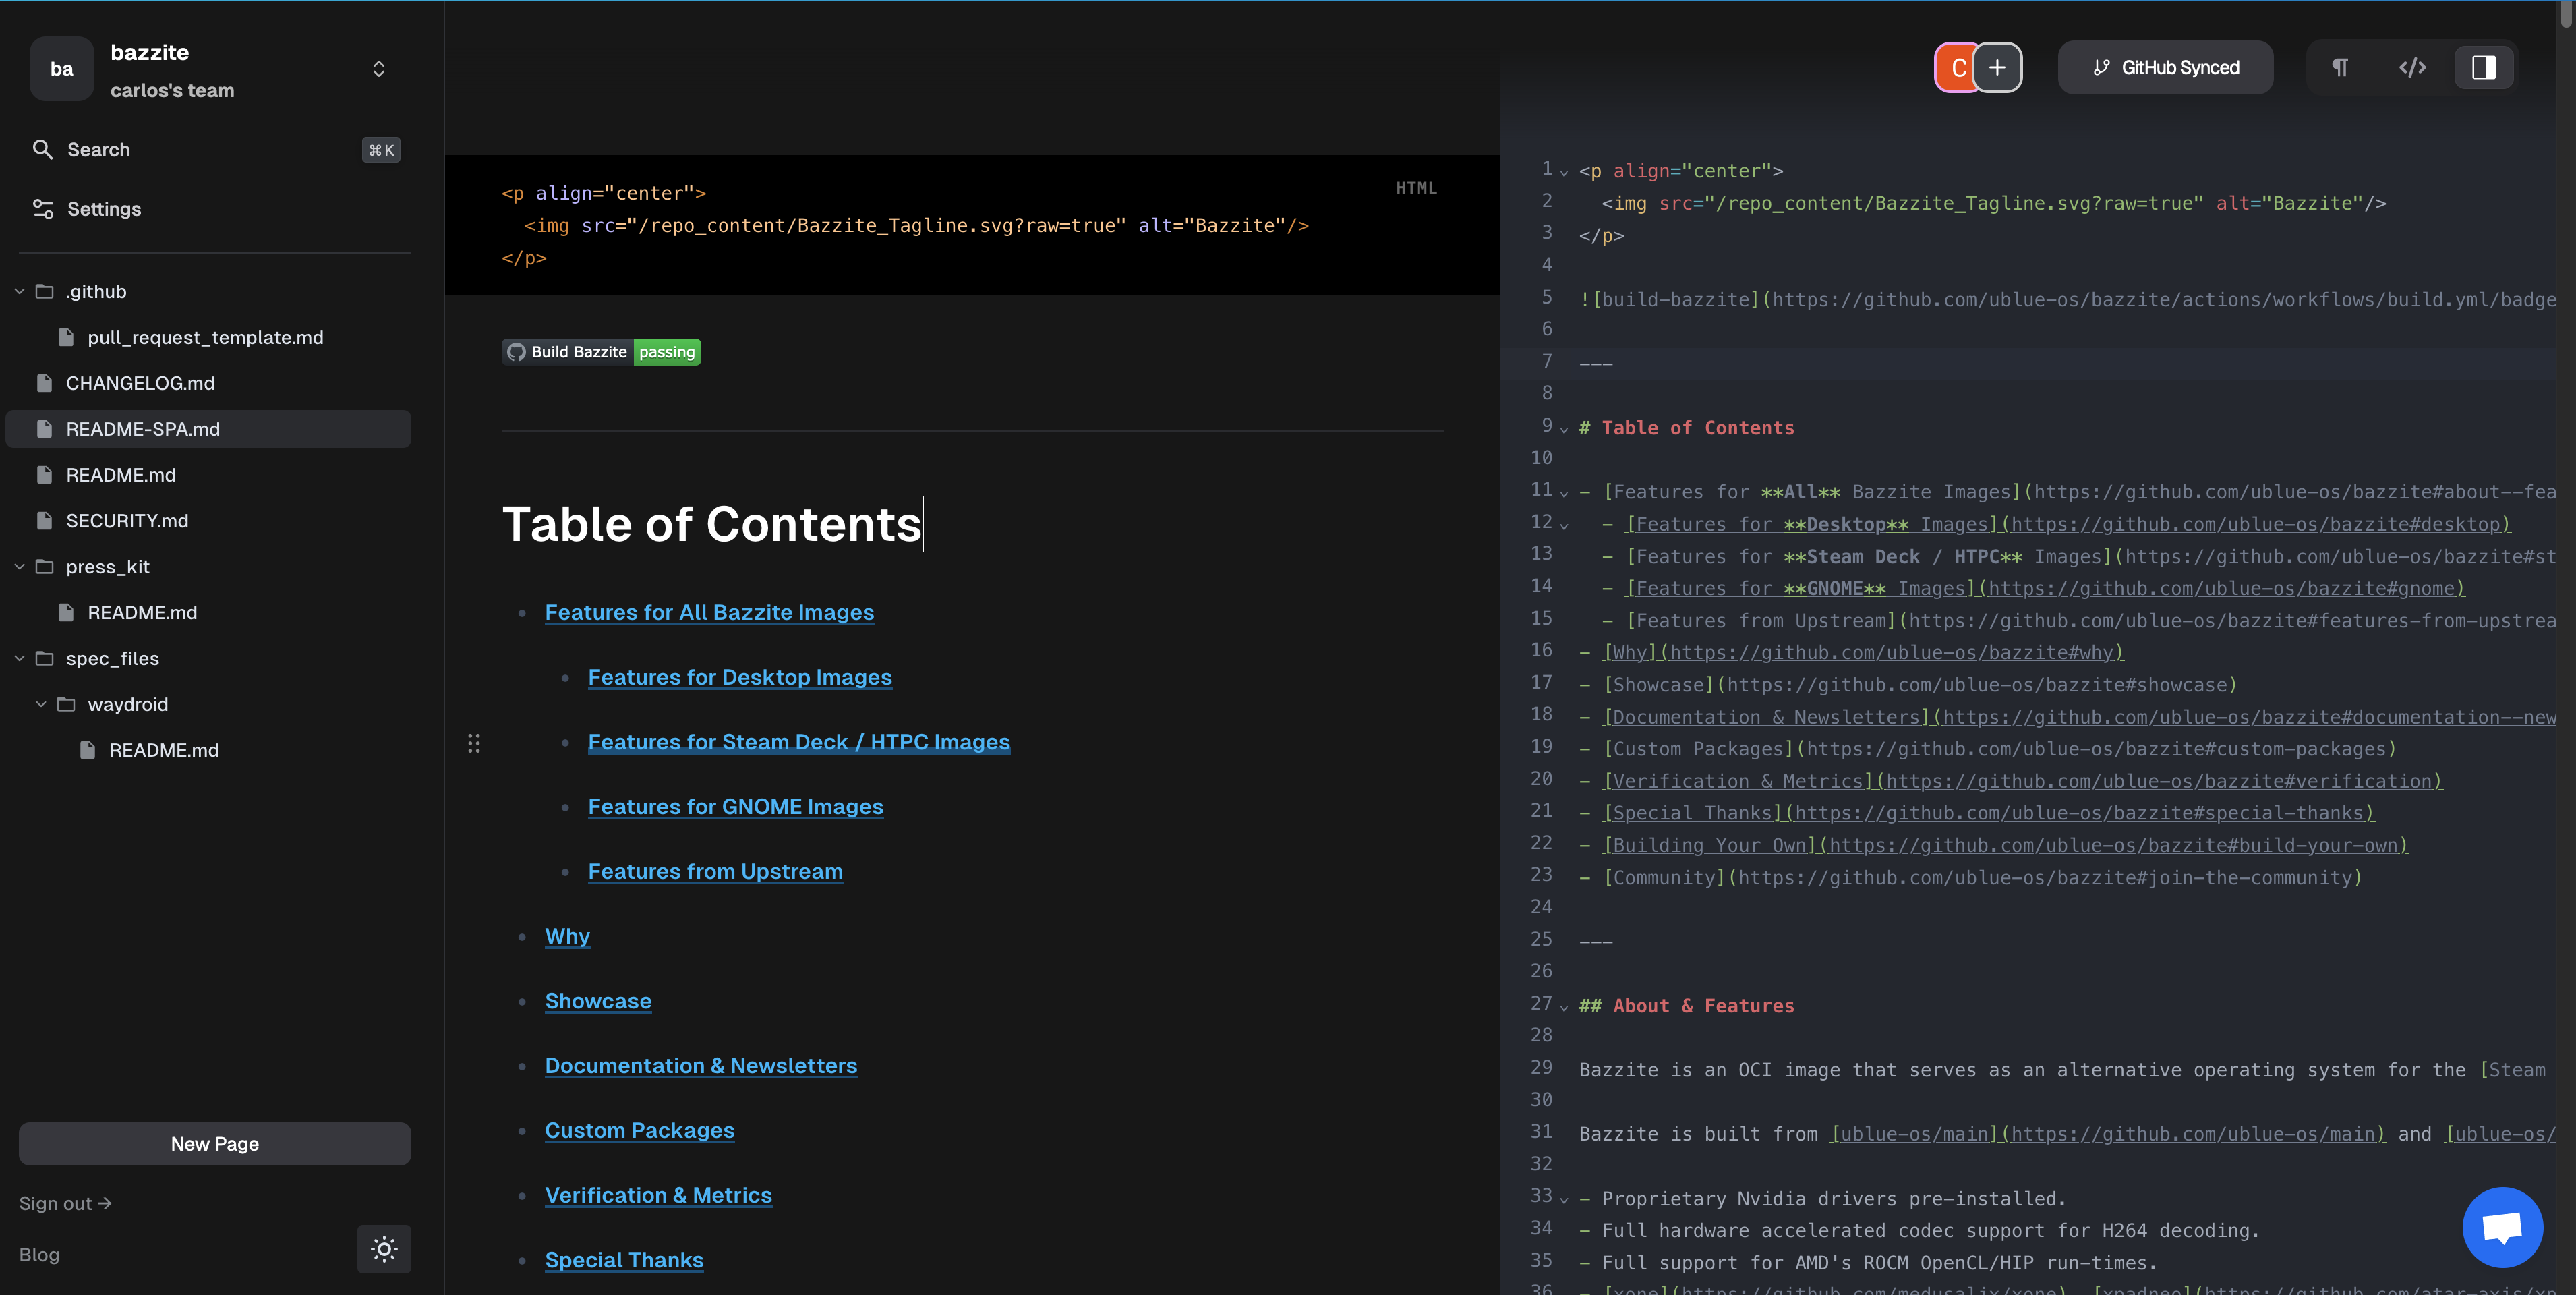Collapse the .github folder
The height and width of the screenshot is (1295, 2576).
tap(19, 292)
